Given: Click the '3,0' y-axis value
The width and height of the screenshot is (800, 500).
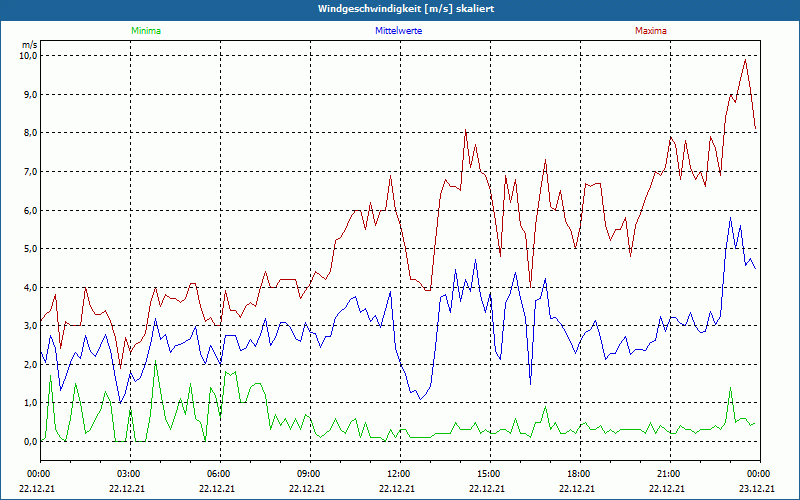Looking at the screenshot, I should 31,326.
